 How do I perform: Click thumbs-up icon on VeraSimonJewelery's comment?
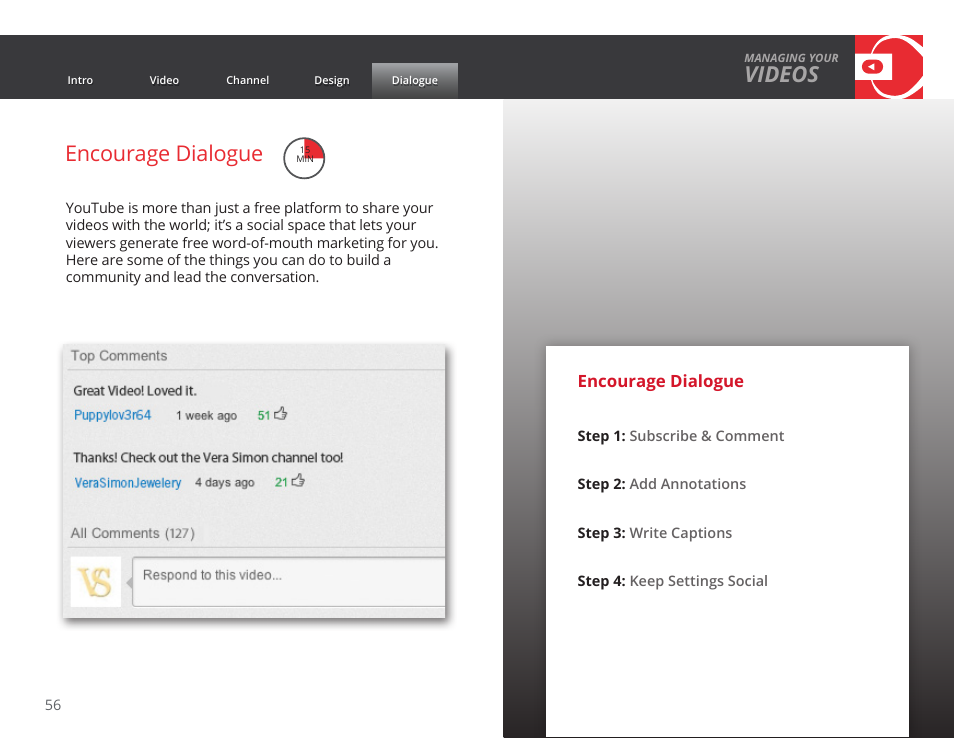click(298, 481)
